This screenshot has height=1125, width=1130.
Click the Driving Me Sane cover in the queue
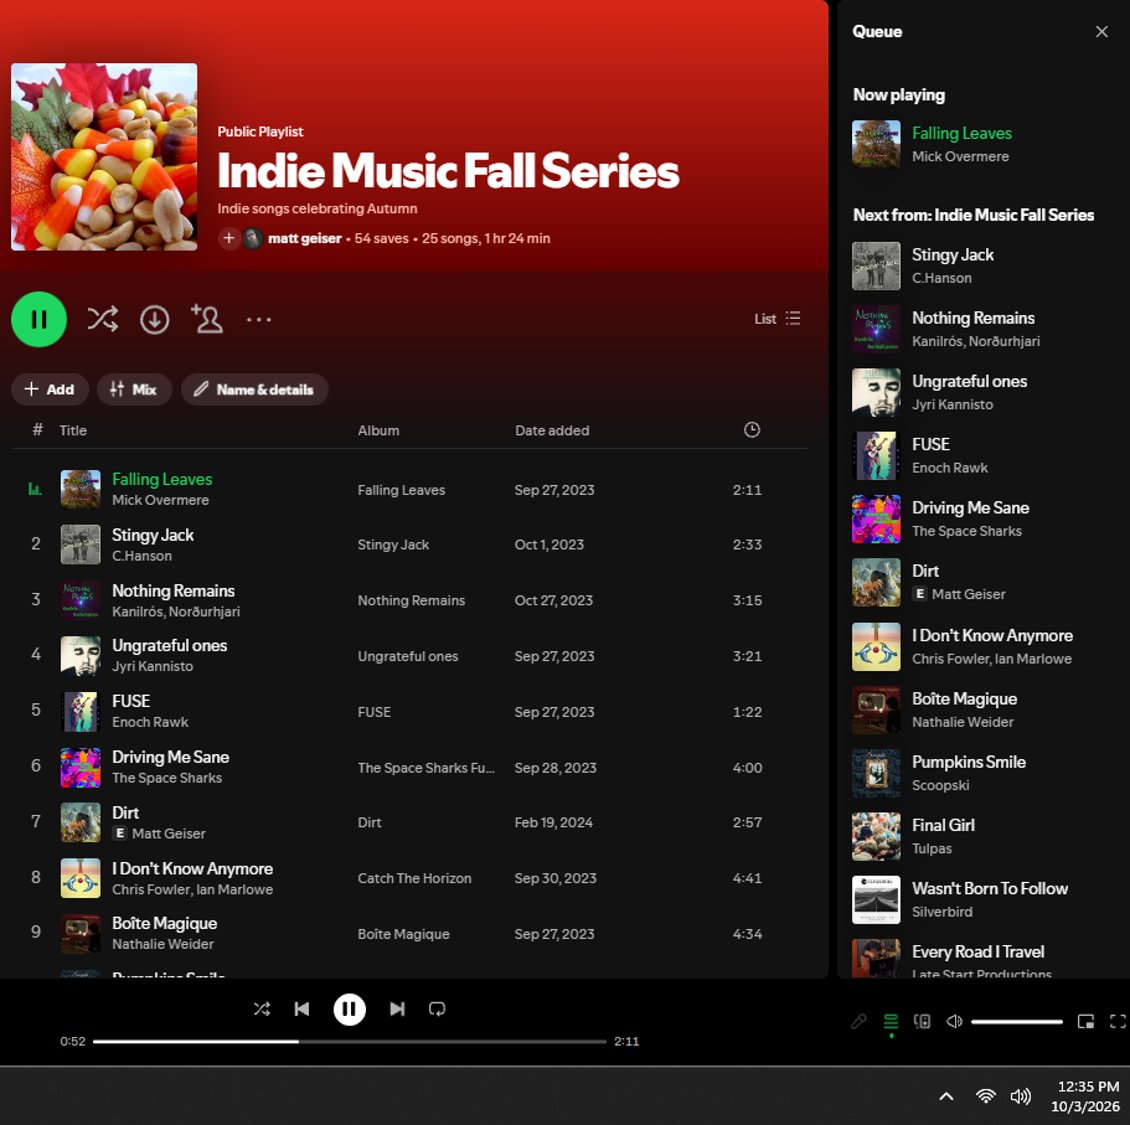pyautogui.click(x=876, y=519)
